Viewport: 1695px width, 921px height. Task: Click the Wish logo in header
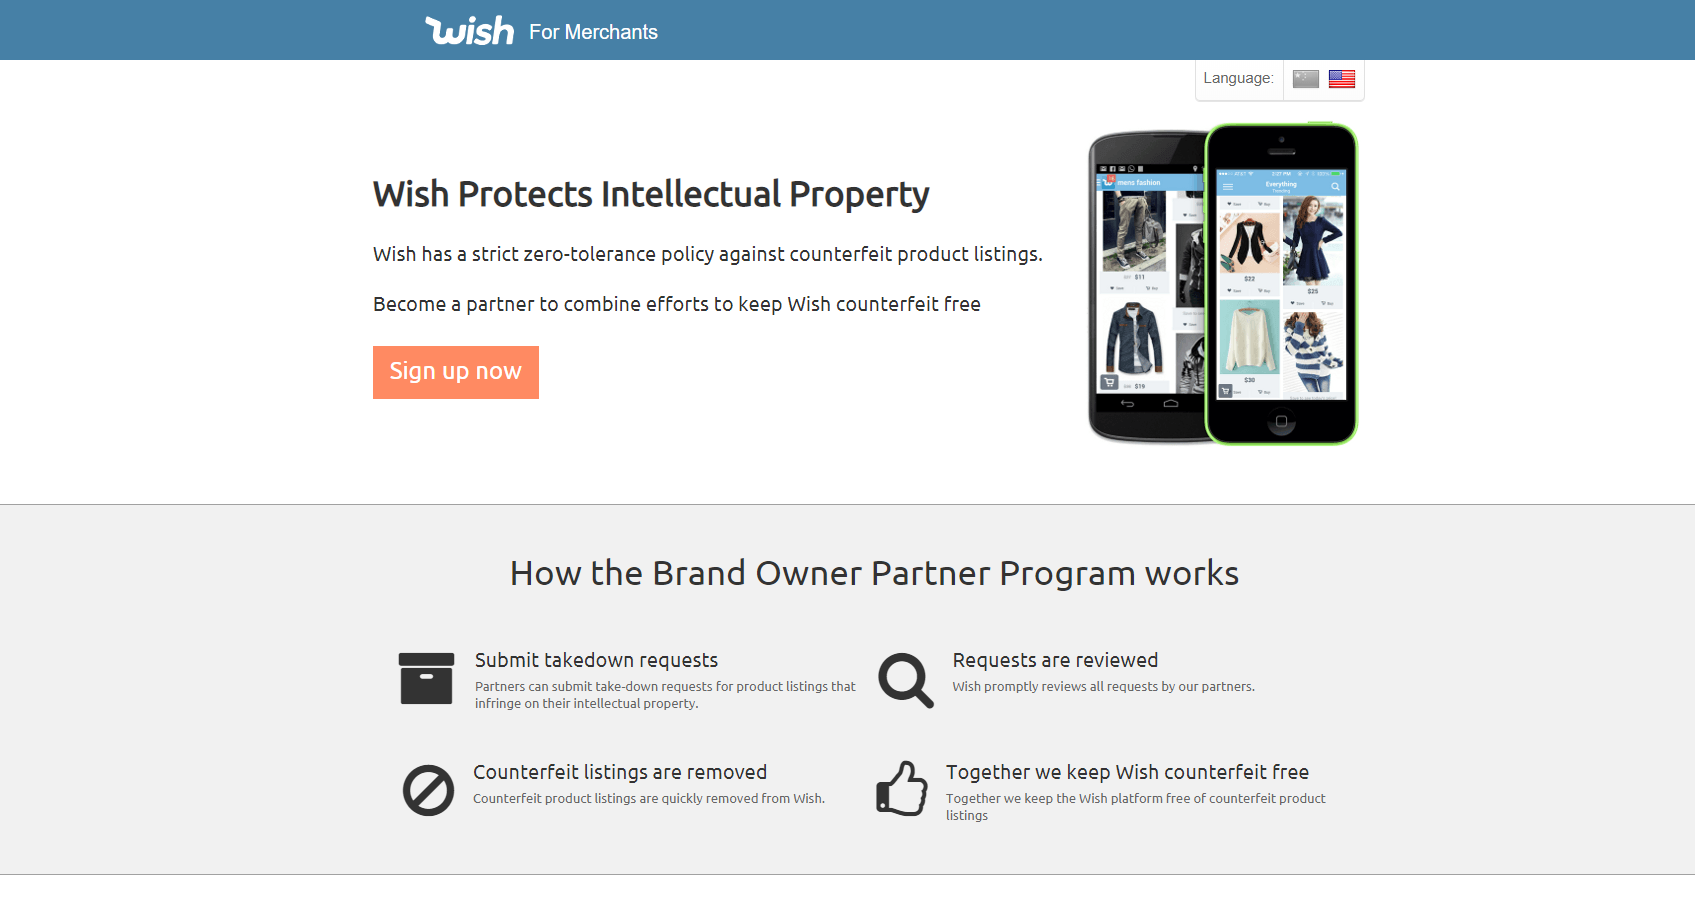469,30
